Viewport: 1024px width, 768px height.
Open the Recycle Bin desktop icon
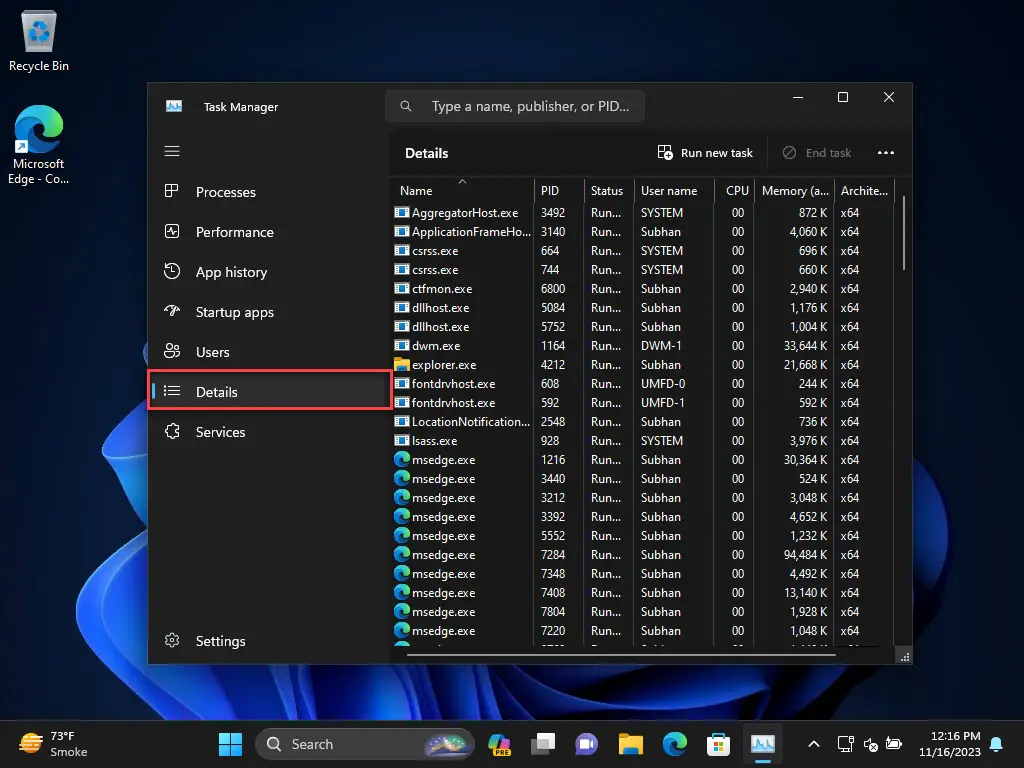(39, 40)
